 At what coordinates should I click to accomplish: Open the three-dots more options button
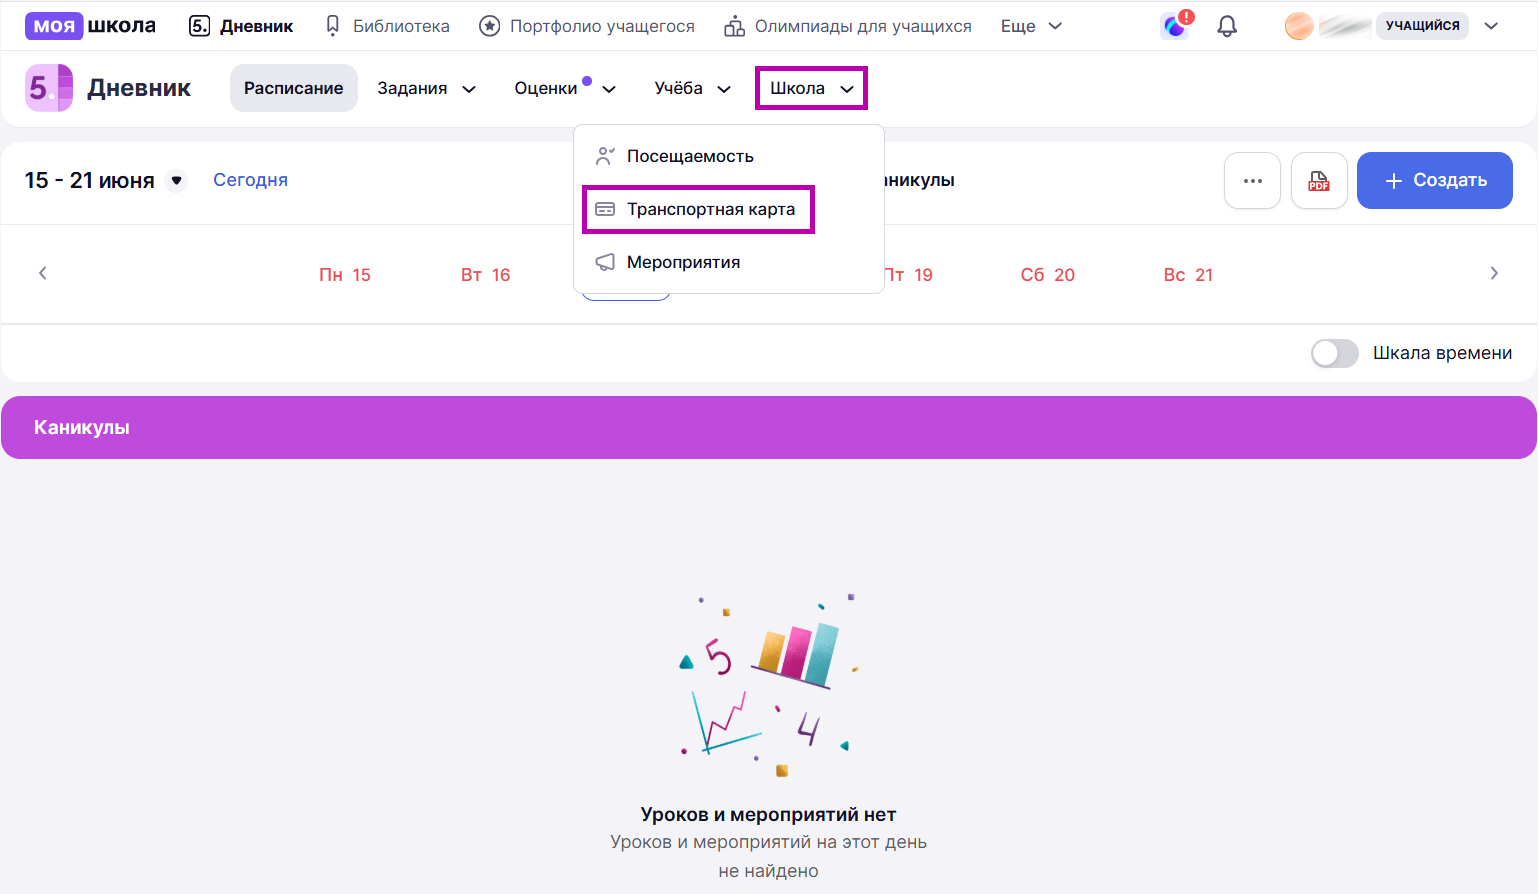point(1252,180)
